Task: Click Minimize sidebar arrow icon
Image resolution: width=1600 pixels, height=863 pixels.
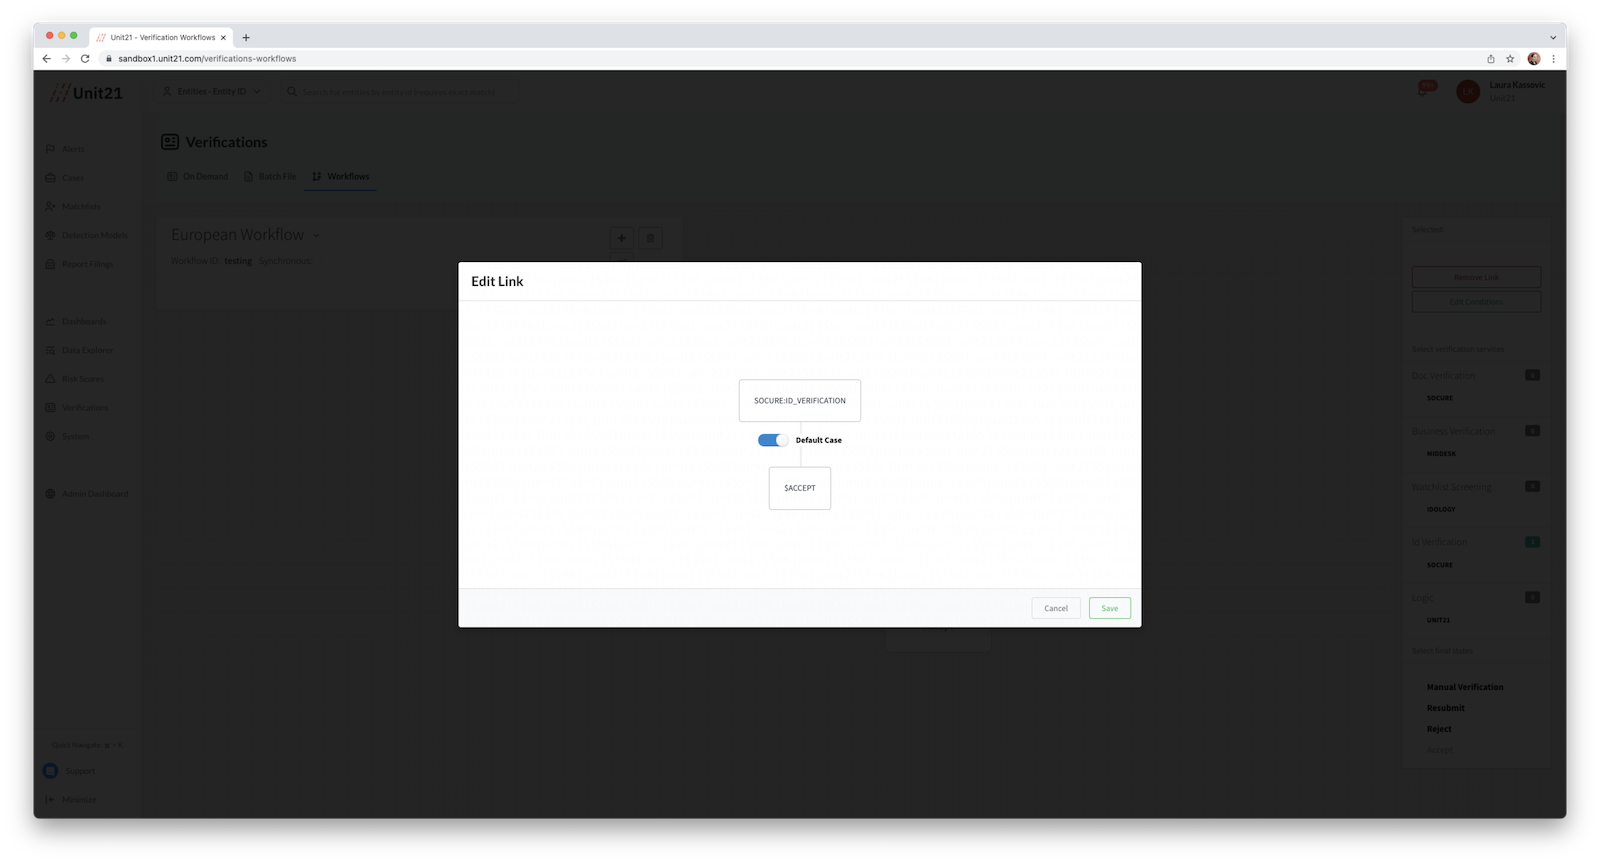Action: tap(50, 799)
